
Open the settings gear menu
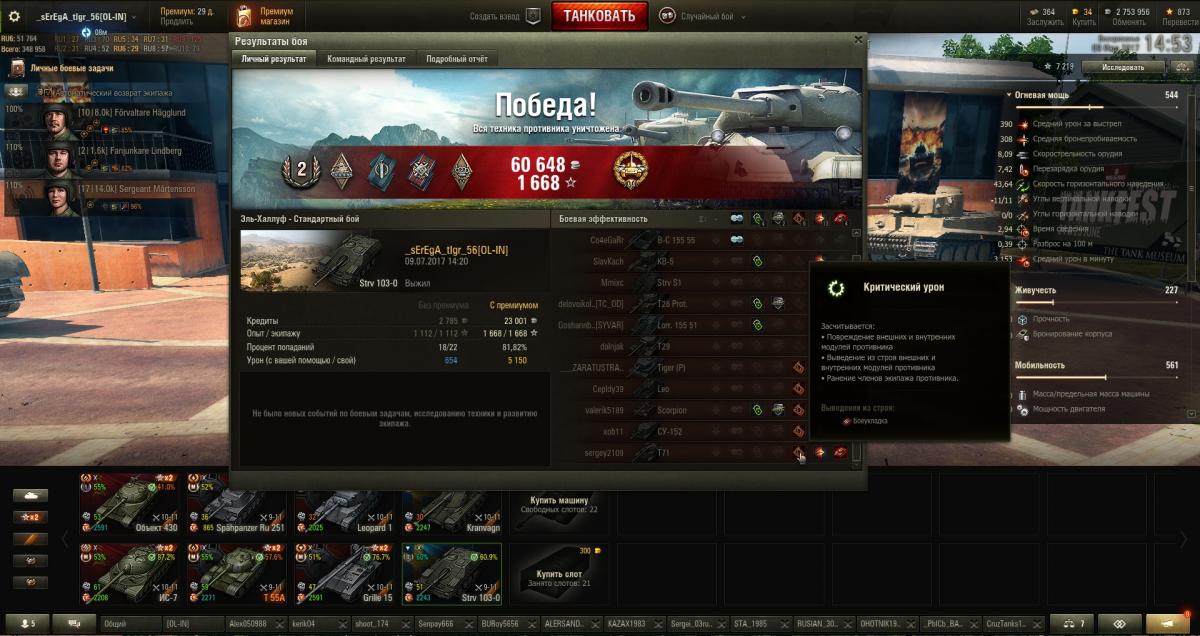point(15,17)
